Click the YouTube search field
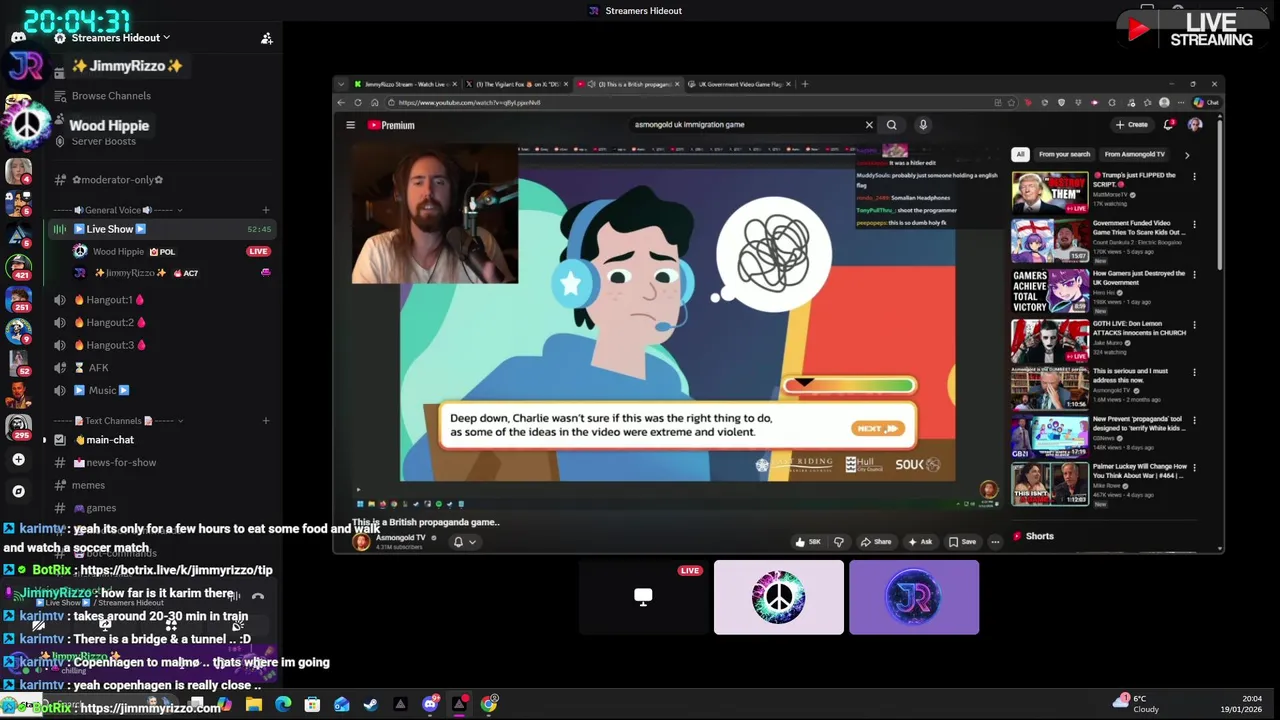Screen dimensions: 1280x720 pos(745,125)
